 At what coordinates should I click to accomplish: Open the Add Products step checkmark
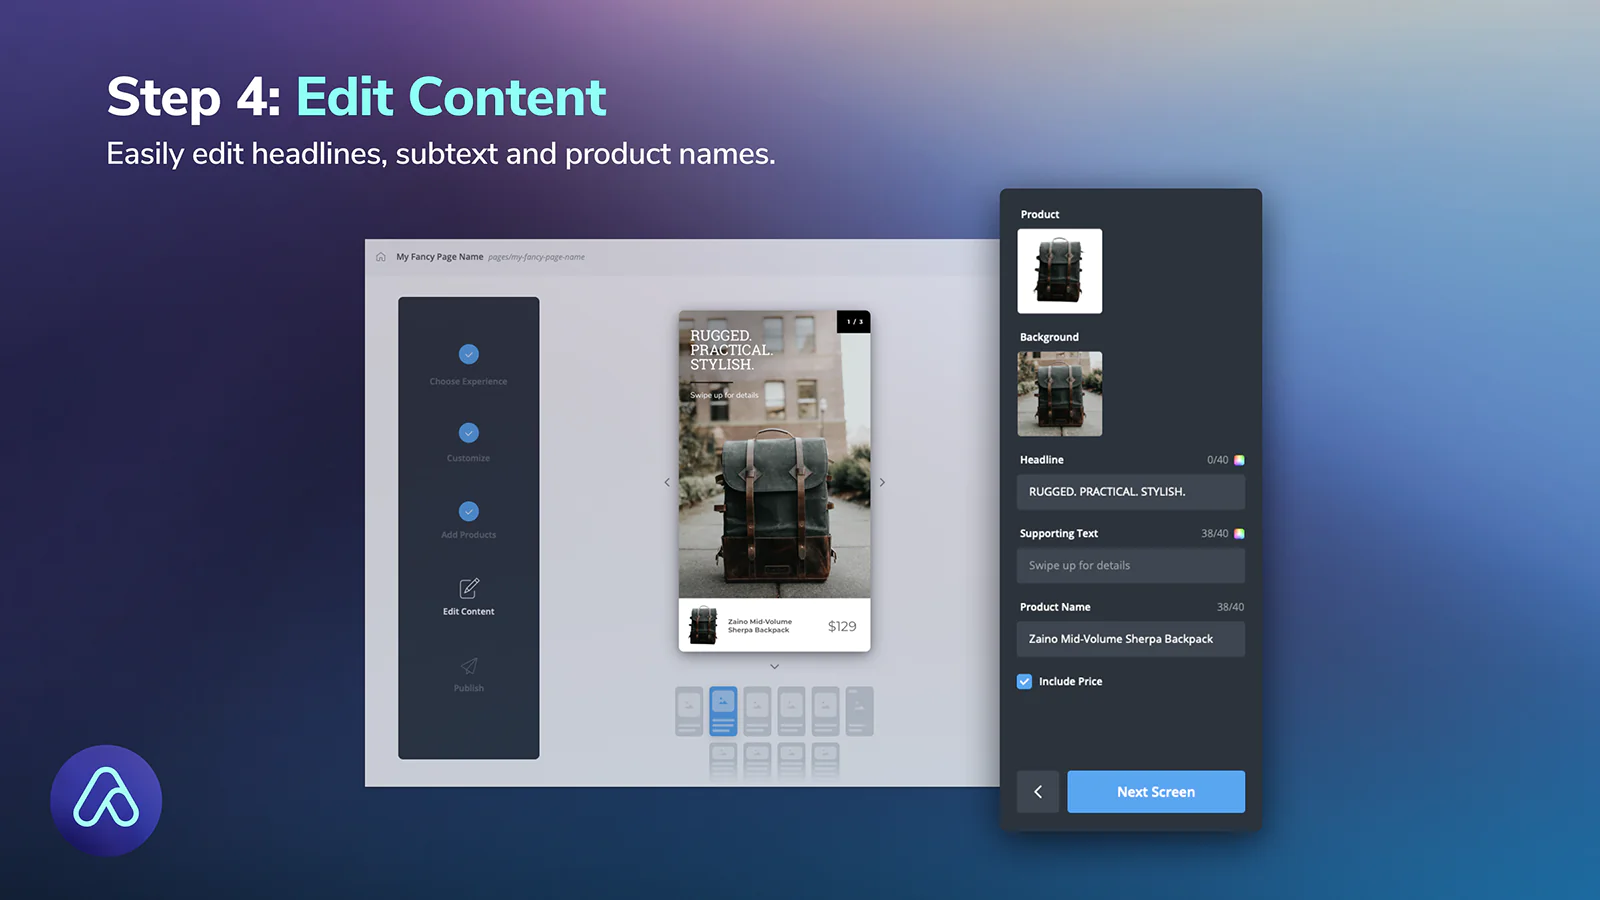point(468,511)
